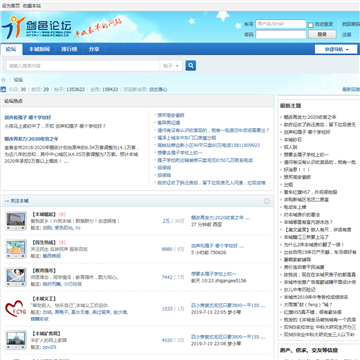Collapse the 关注丰城 section with the round button
Screen dimensions: 360x360
[267, 201]
